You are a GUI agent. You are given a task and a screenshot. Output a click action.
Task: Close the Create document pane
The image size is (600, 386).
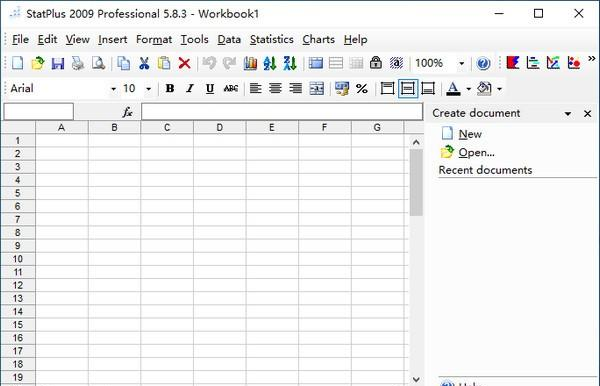coord(587,114)
